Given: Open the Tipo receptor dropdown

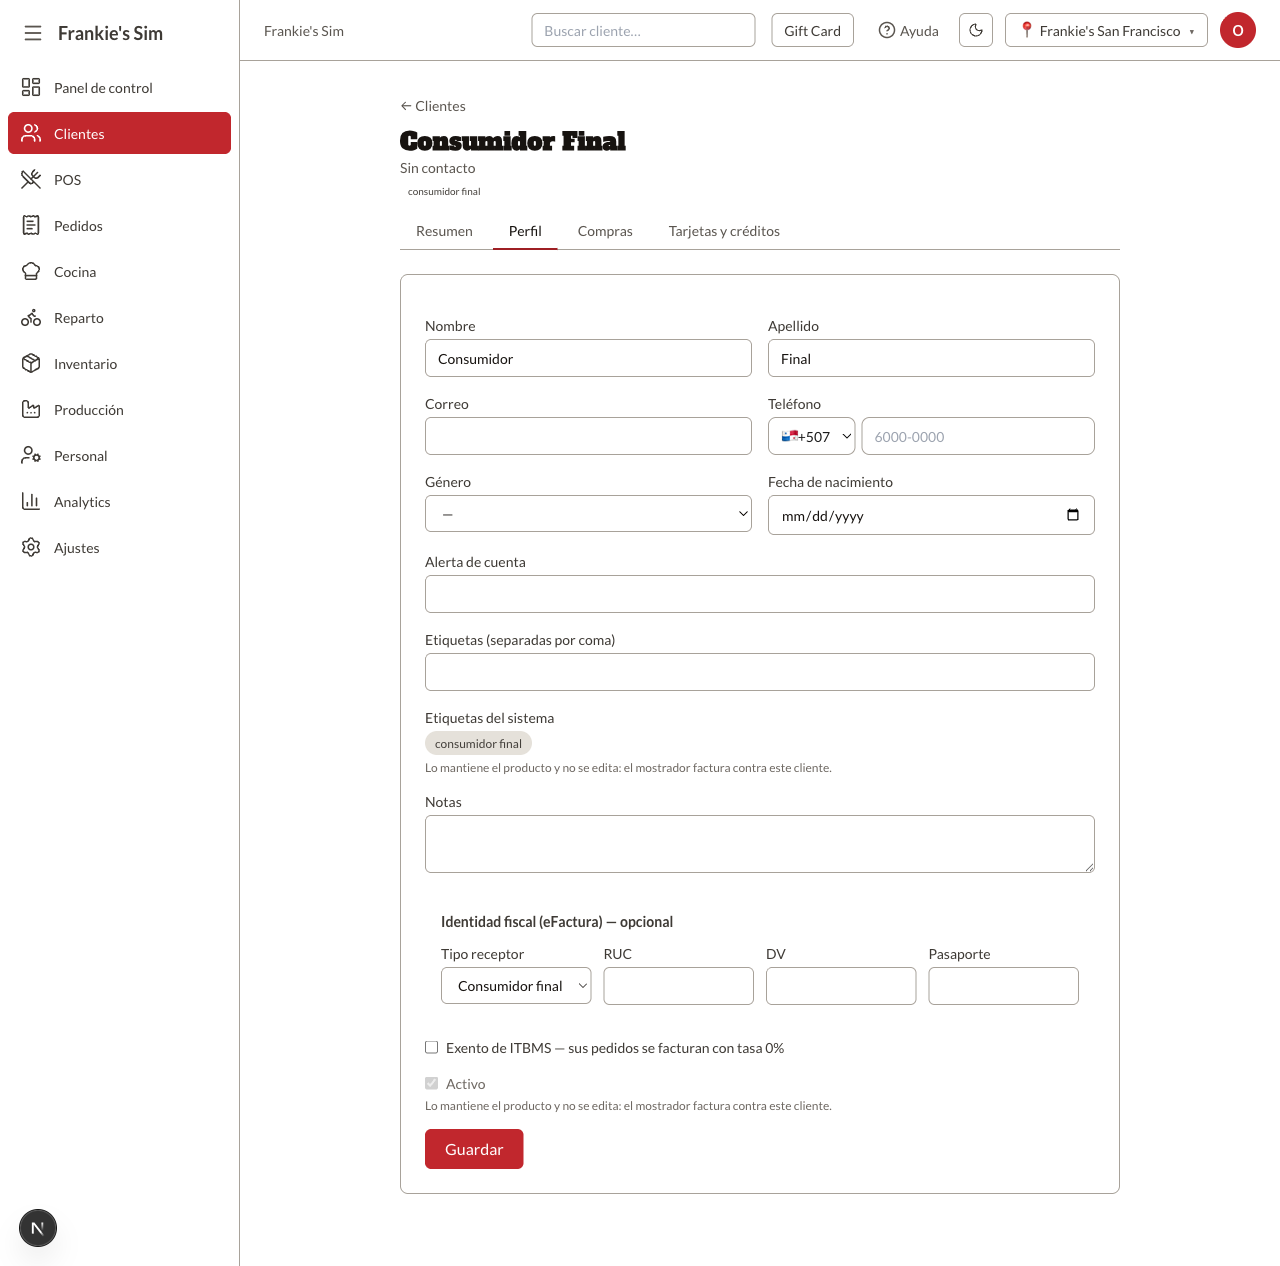Looking at the screenshot, I should [516, 986].
